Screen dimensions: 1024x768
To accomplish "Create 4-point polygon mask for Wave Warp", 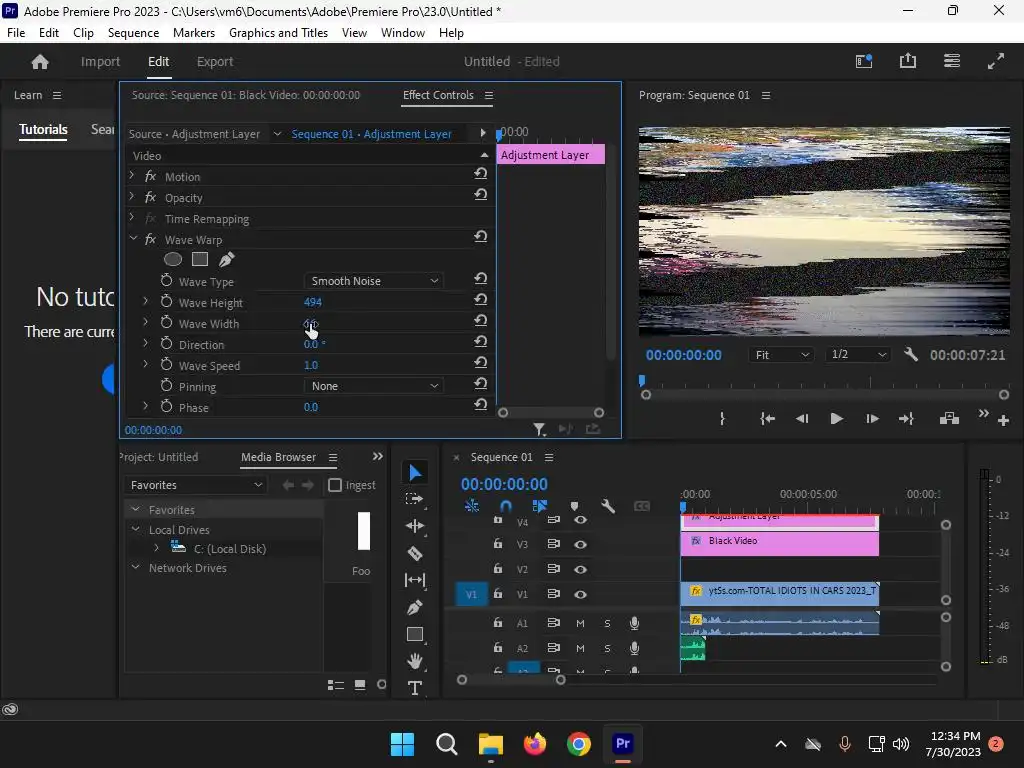I will point(200,259).
